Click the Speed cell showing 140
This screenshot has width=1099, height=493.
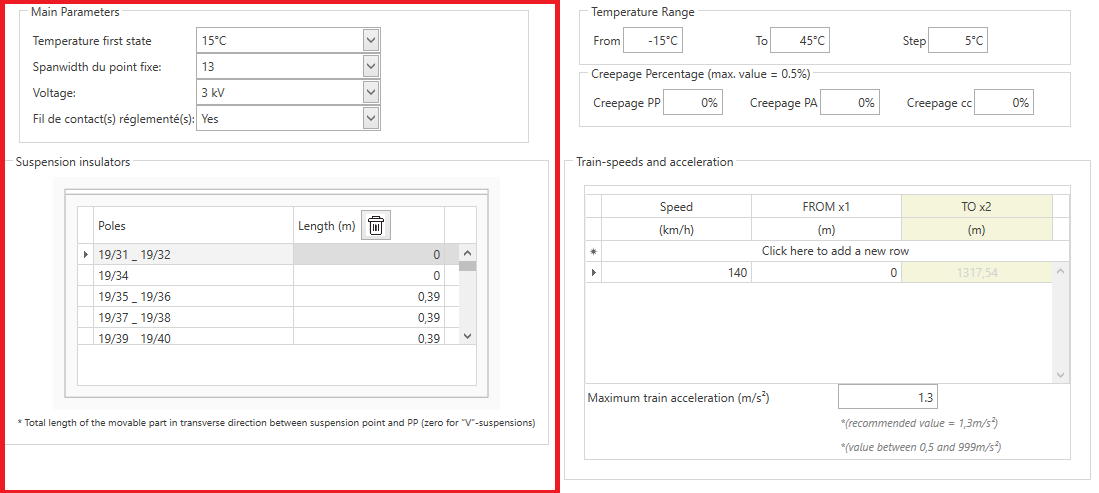click(676, 272)
